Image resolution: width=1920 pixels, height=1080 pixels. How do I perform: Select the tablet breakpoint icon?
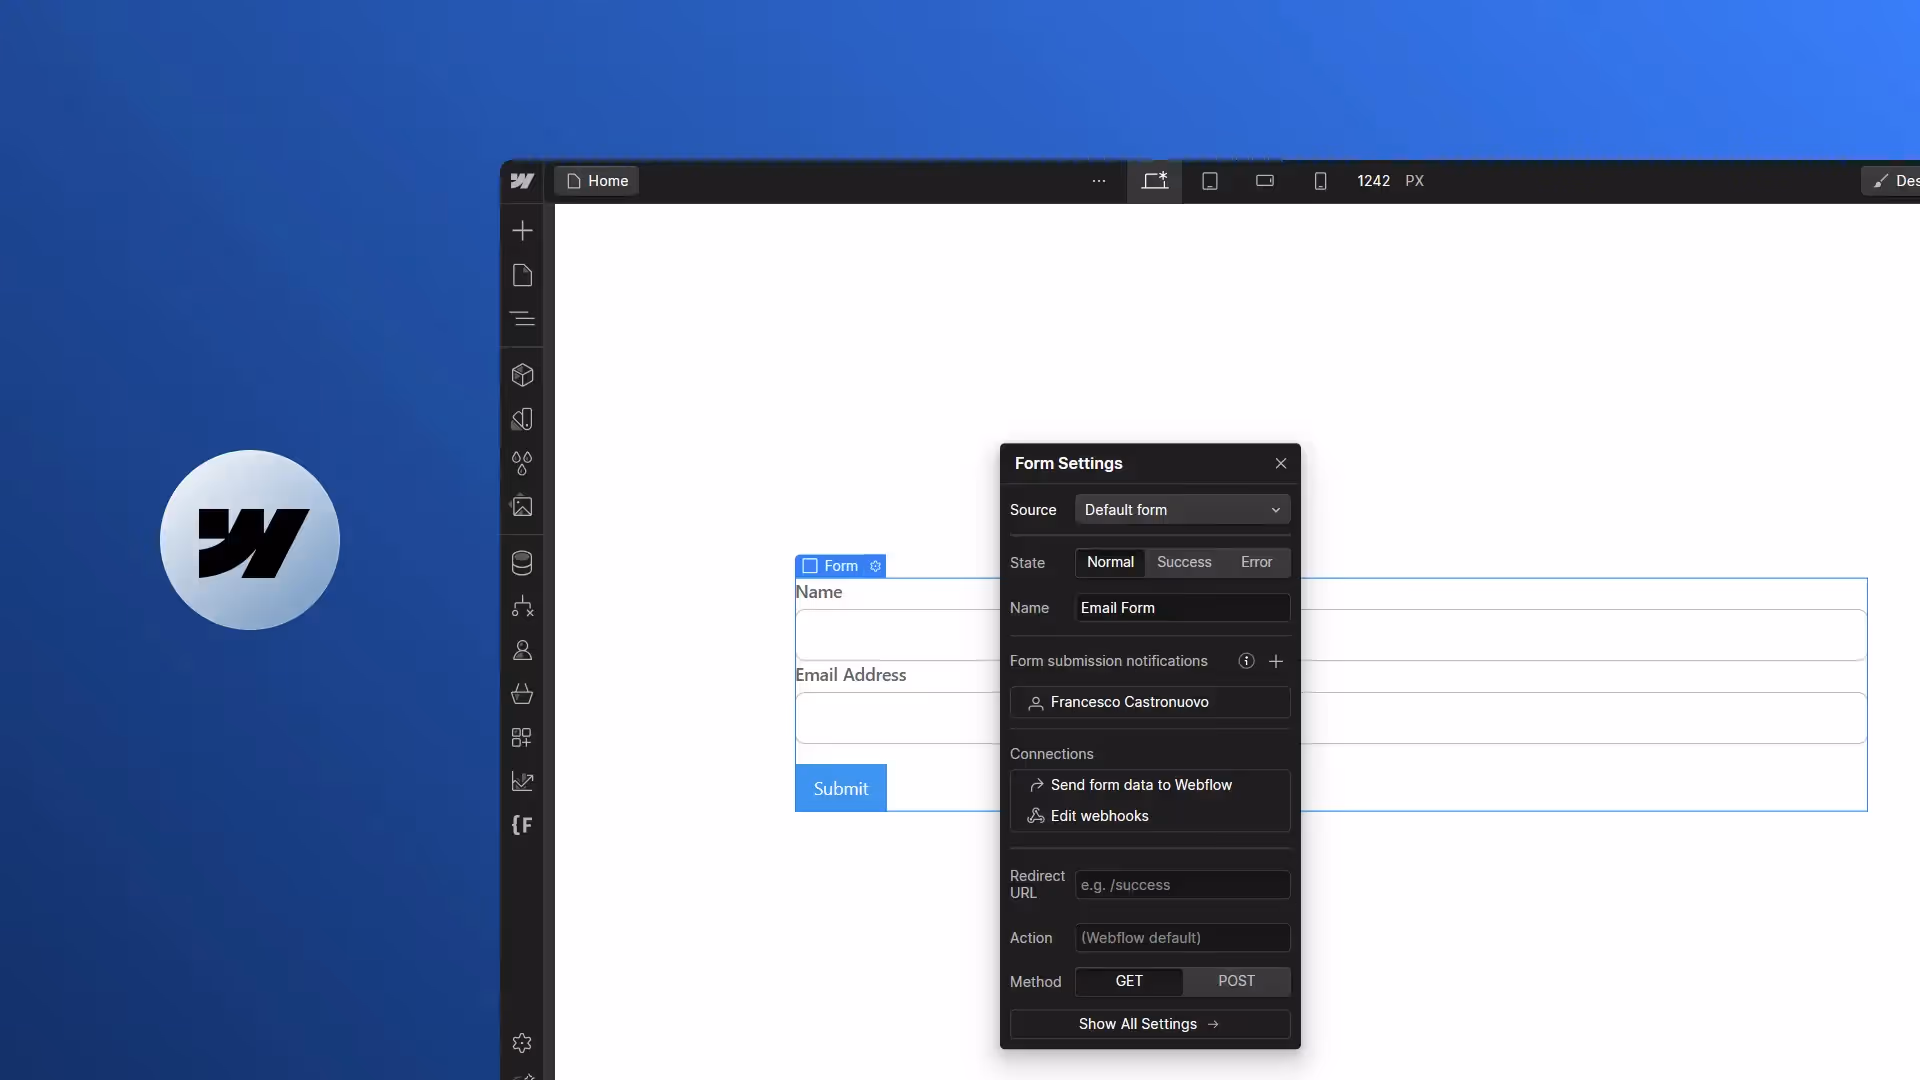(x=1209, y=181)
